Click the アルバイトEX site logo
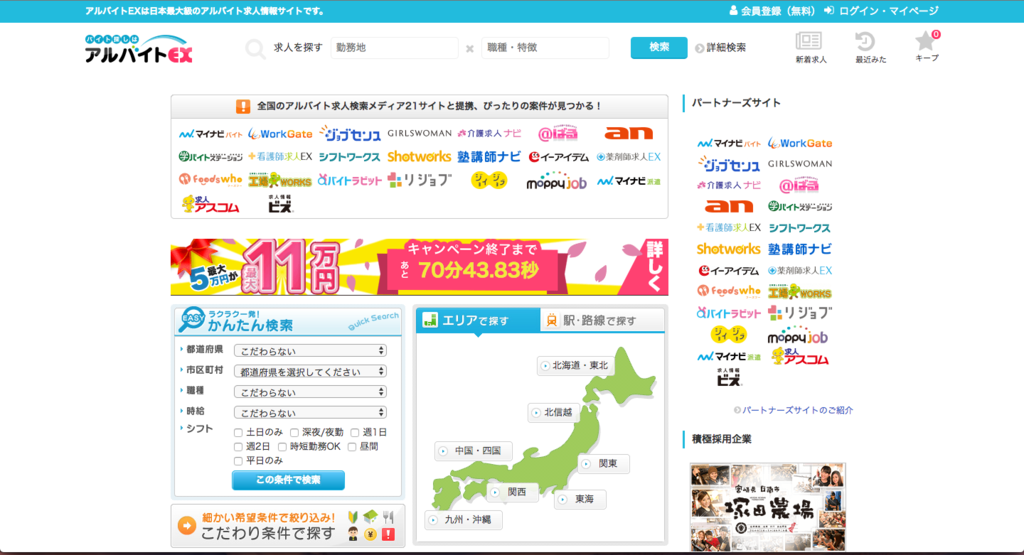The width and height of the screenshot is (1024, 555). point(138,50)
